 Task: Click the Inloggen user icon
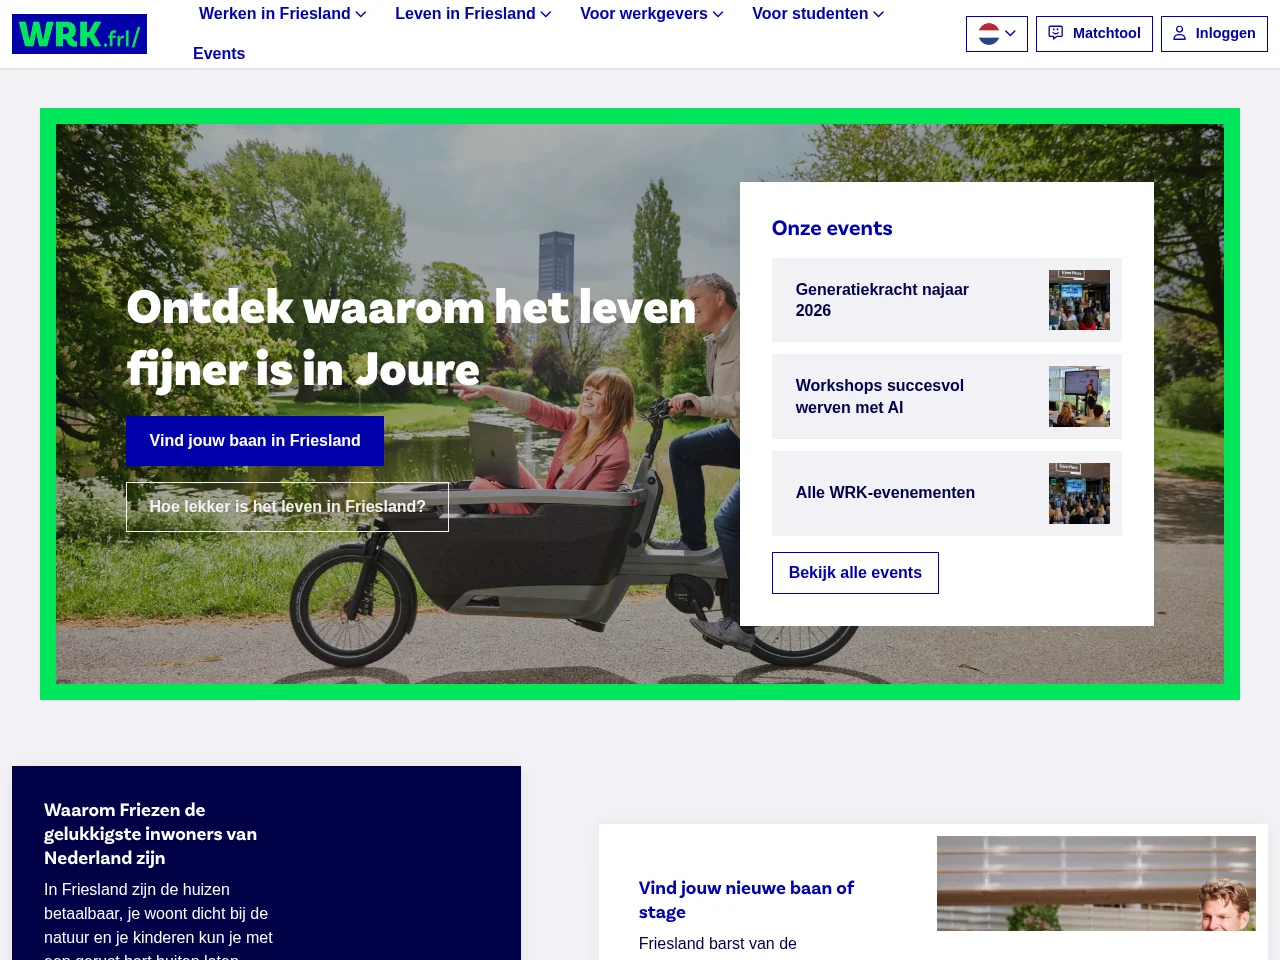[x=1180, y=33]
